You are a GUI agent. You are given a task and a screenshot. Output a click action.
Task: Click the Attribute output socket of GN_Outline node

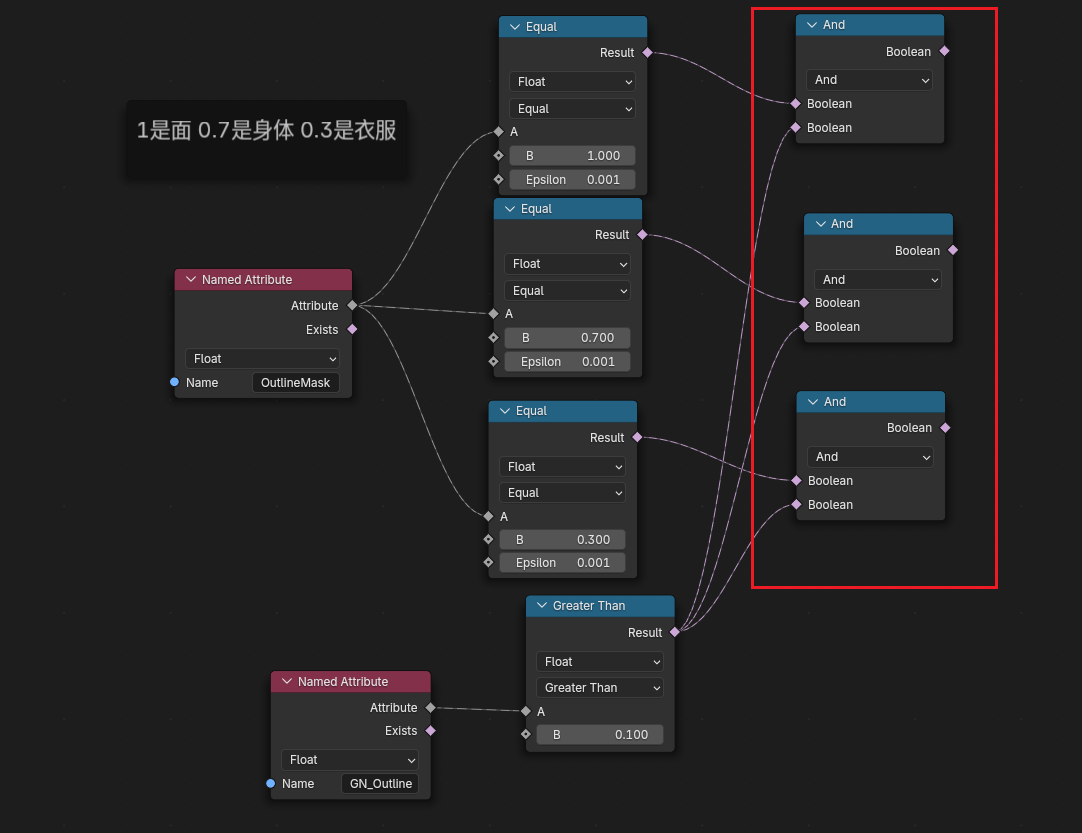[430, 707]
